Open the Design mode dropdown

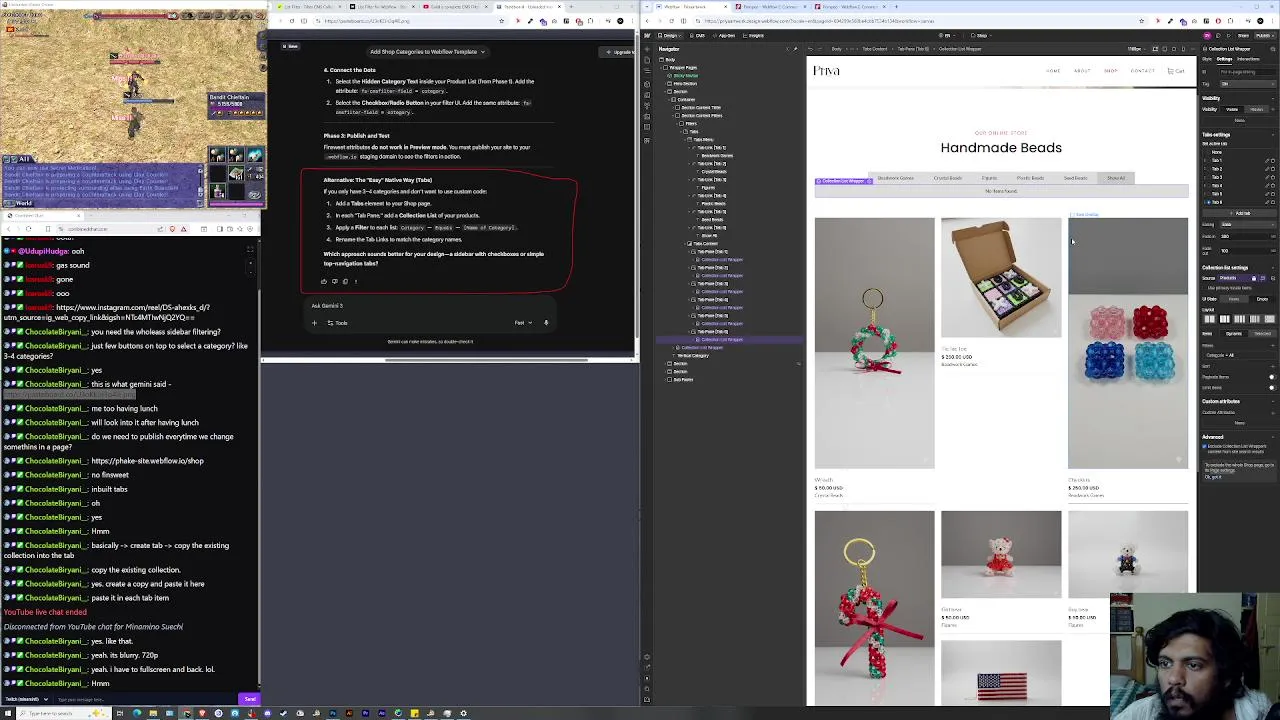[x=669, y=35]
